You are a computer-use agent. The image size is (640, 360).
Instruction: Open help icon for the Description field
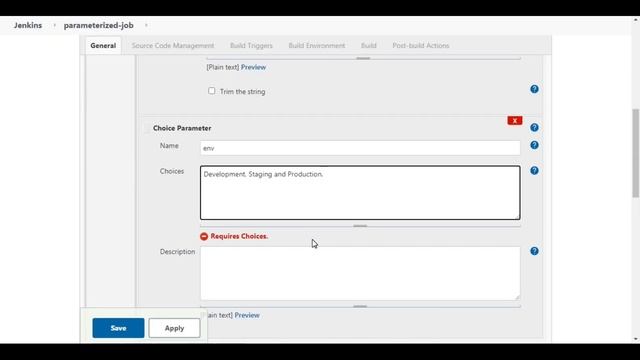click(534, 251)
